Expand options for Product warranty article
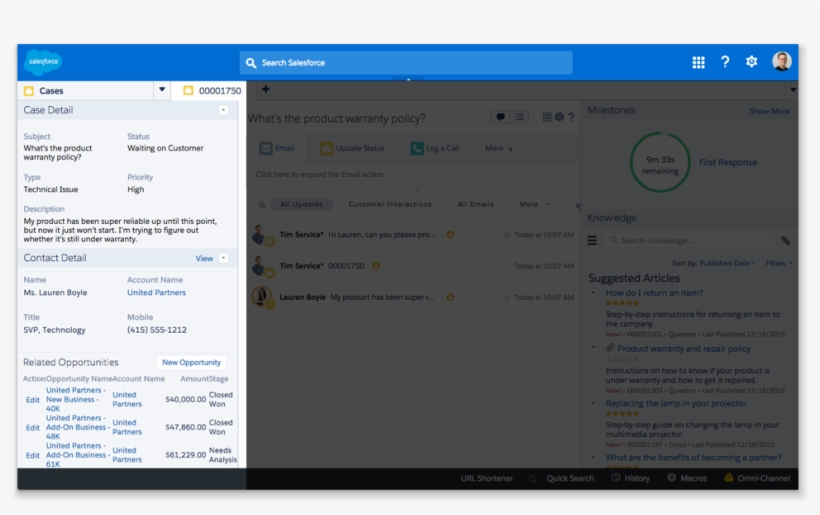This screenshot has height=515, width=820. (593, 347)
